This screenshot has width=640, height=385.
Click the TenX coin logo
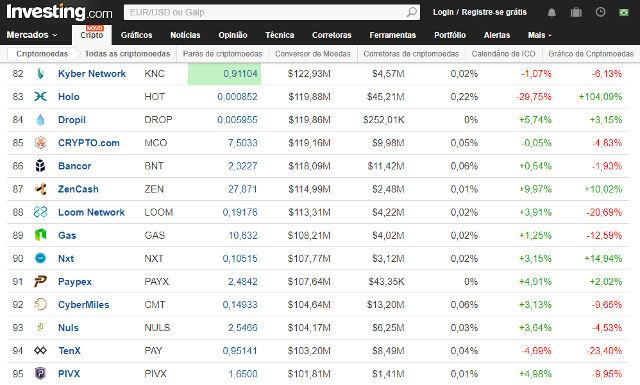[x=40, y=350]
